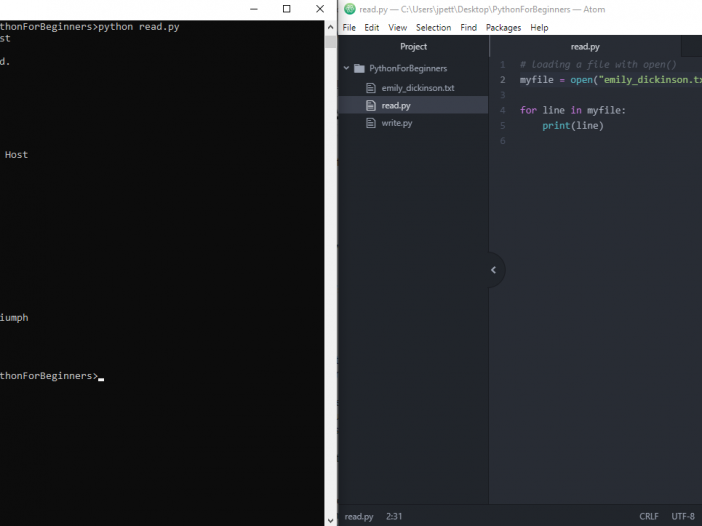Open go-to-line via 2:31 cursor position
702x526 pixels.
click(394, 517)
